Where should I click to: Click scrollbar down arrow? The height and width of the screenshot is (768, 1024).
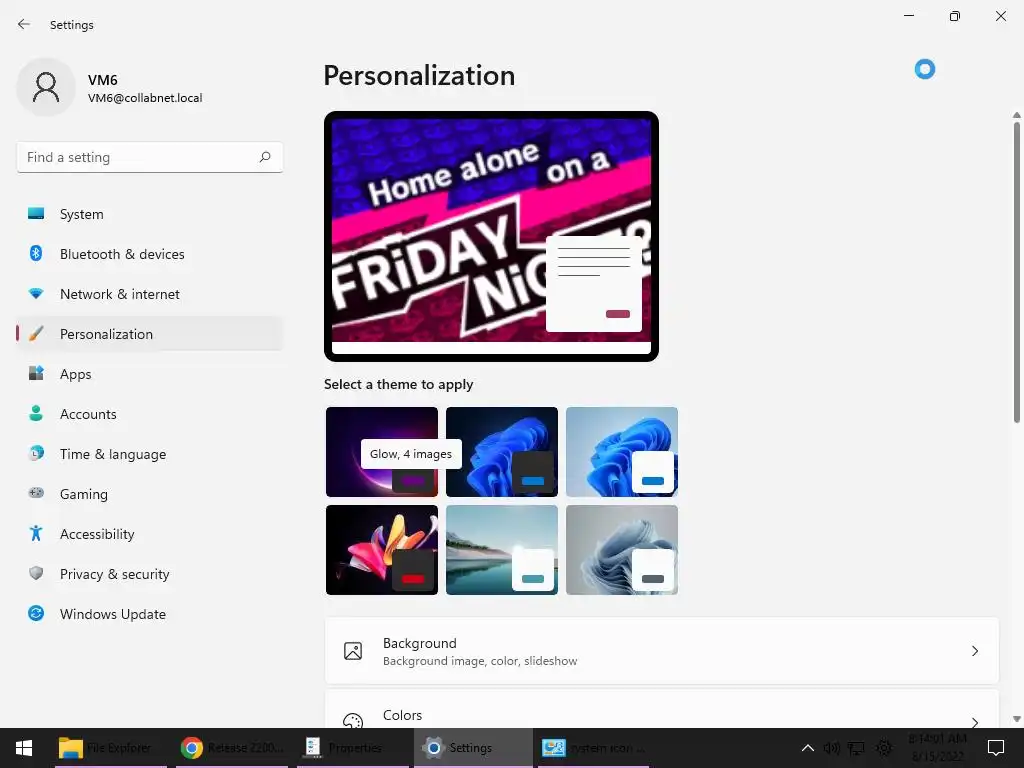[x=1016, y=719]
